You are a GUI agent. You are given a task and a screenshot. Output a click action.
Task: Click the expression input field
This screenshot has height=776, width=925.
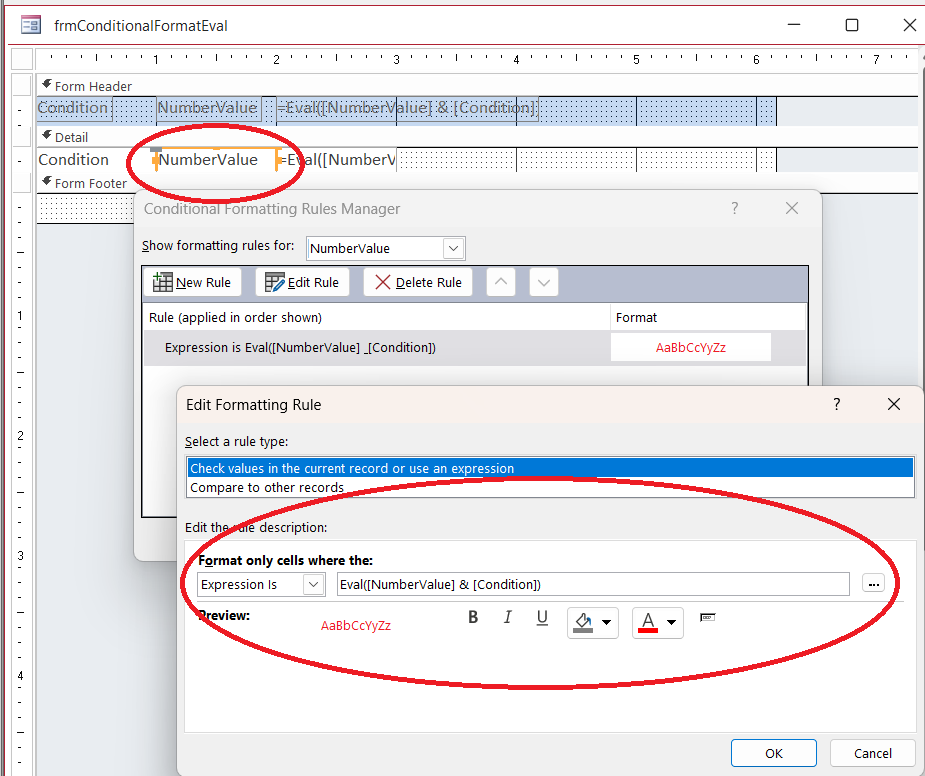tap(593, 585)
